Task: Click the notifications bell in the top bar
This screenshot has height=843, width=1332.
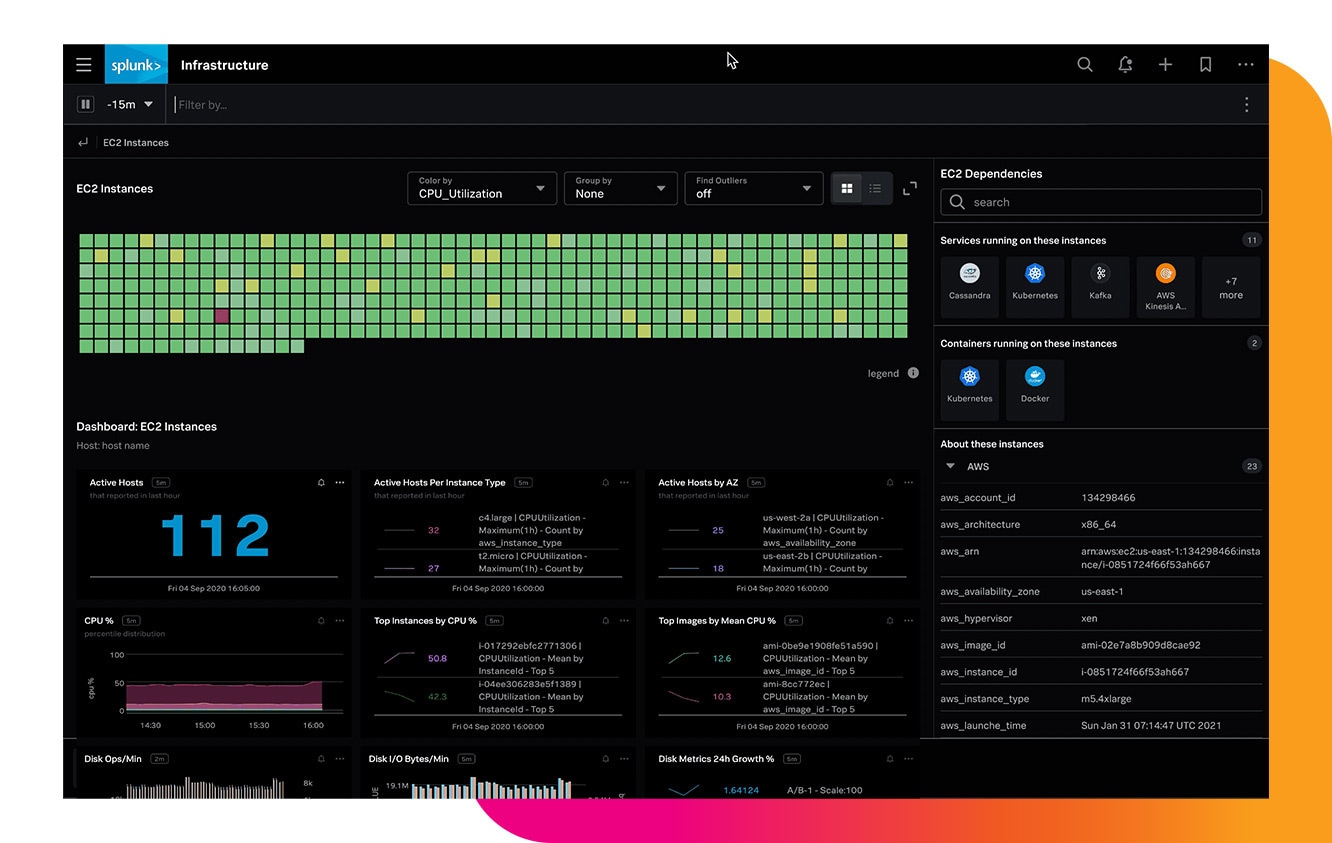Action: [1125, 64]
